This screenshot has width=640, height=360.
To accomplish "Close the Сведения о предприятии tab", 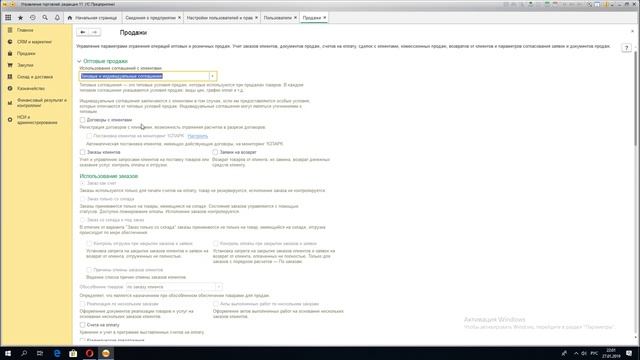I will point(179,18).
